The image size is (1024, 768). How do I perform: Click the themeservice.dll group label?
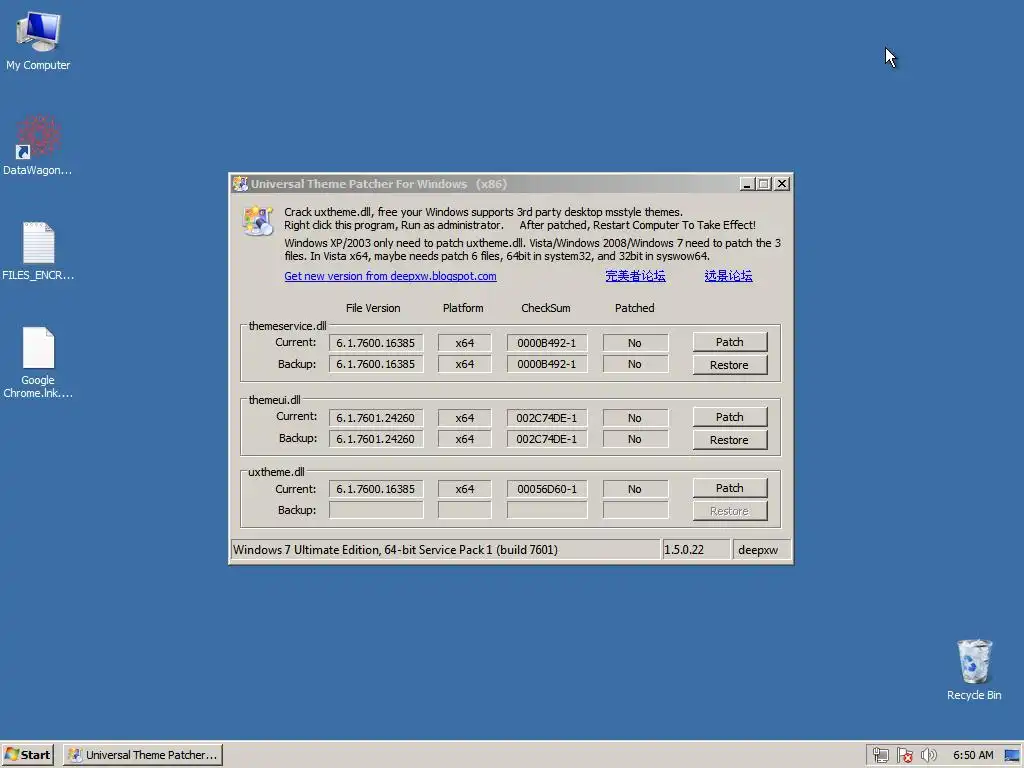pyautogui.click(x=287, y=326)
